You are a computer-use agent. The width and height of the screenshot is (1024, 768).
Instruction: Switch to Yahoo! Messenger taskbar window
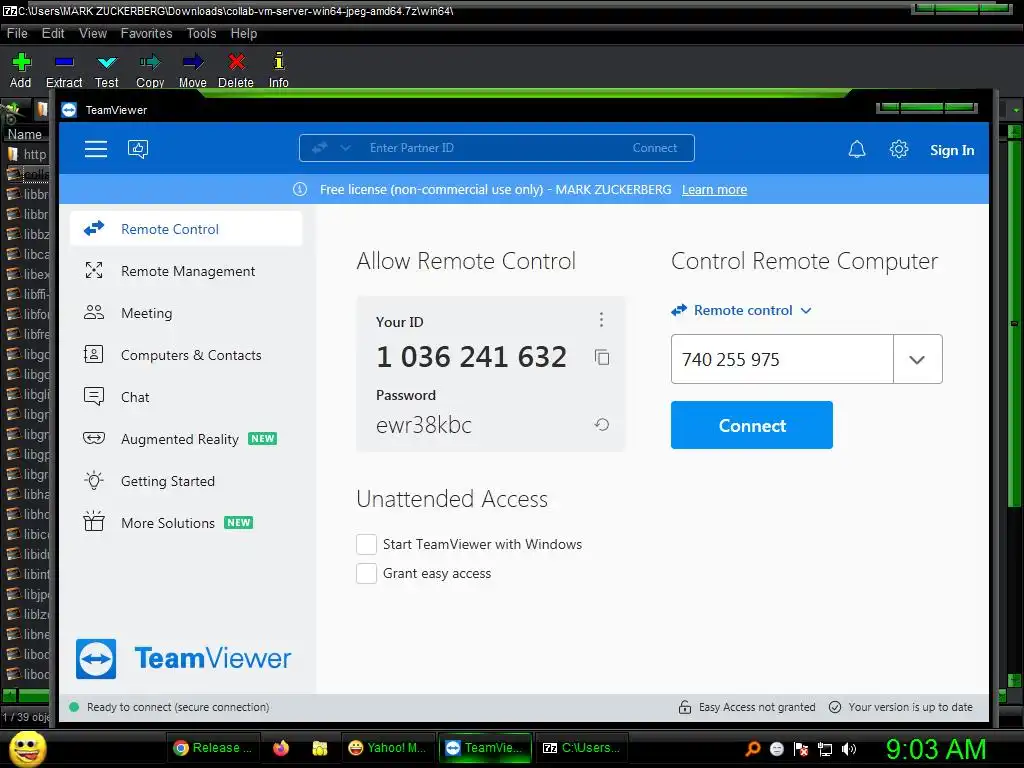(x=387, y=748)
